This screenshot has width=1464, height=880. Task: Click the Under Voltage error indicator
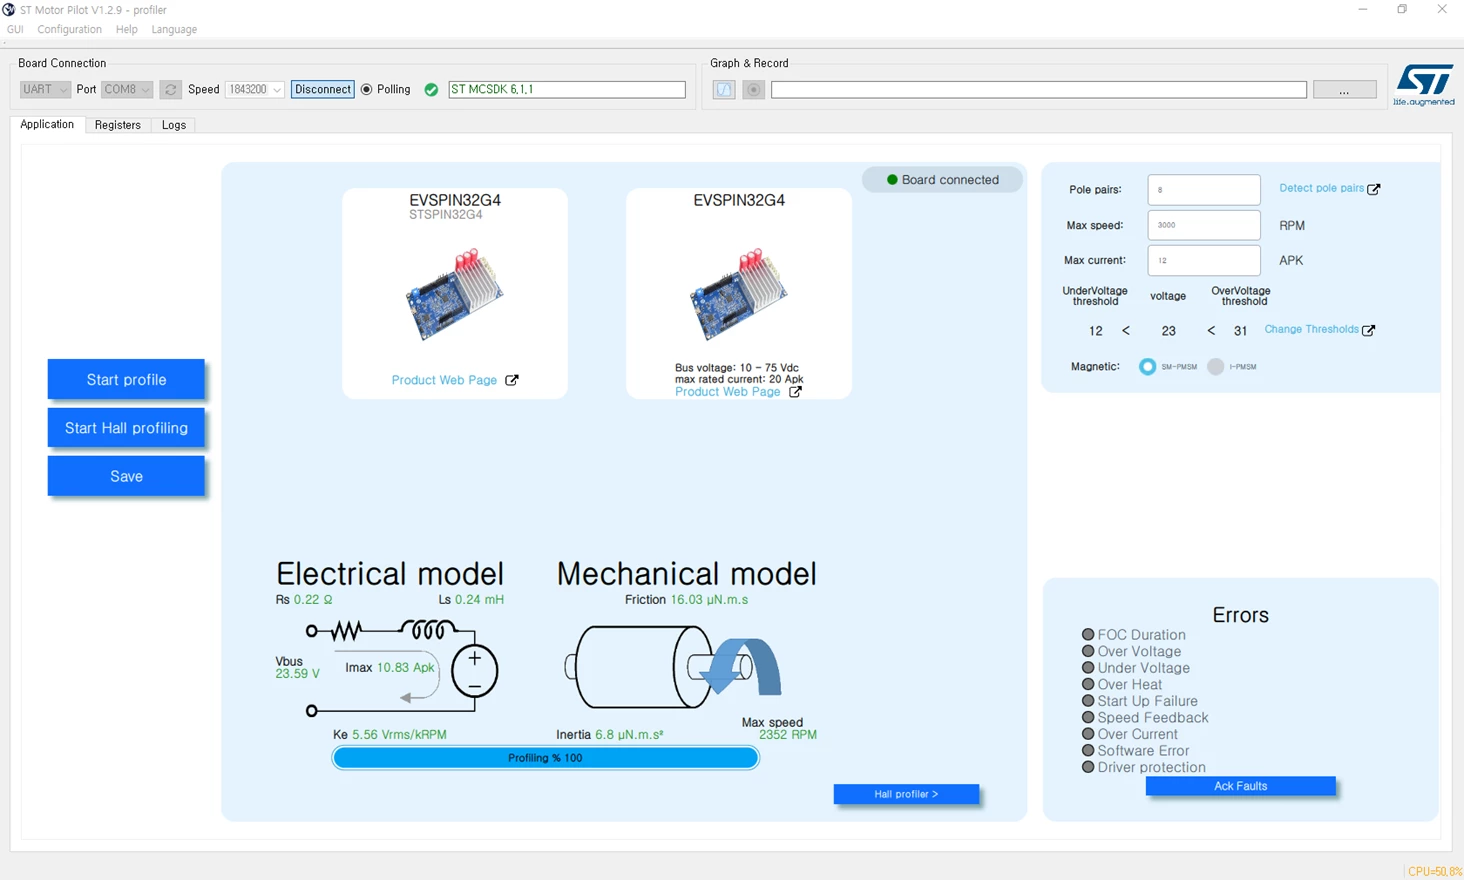click(1088, 667)
